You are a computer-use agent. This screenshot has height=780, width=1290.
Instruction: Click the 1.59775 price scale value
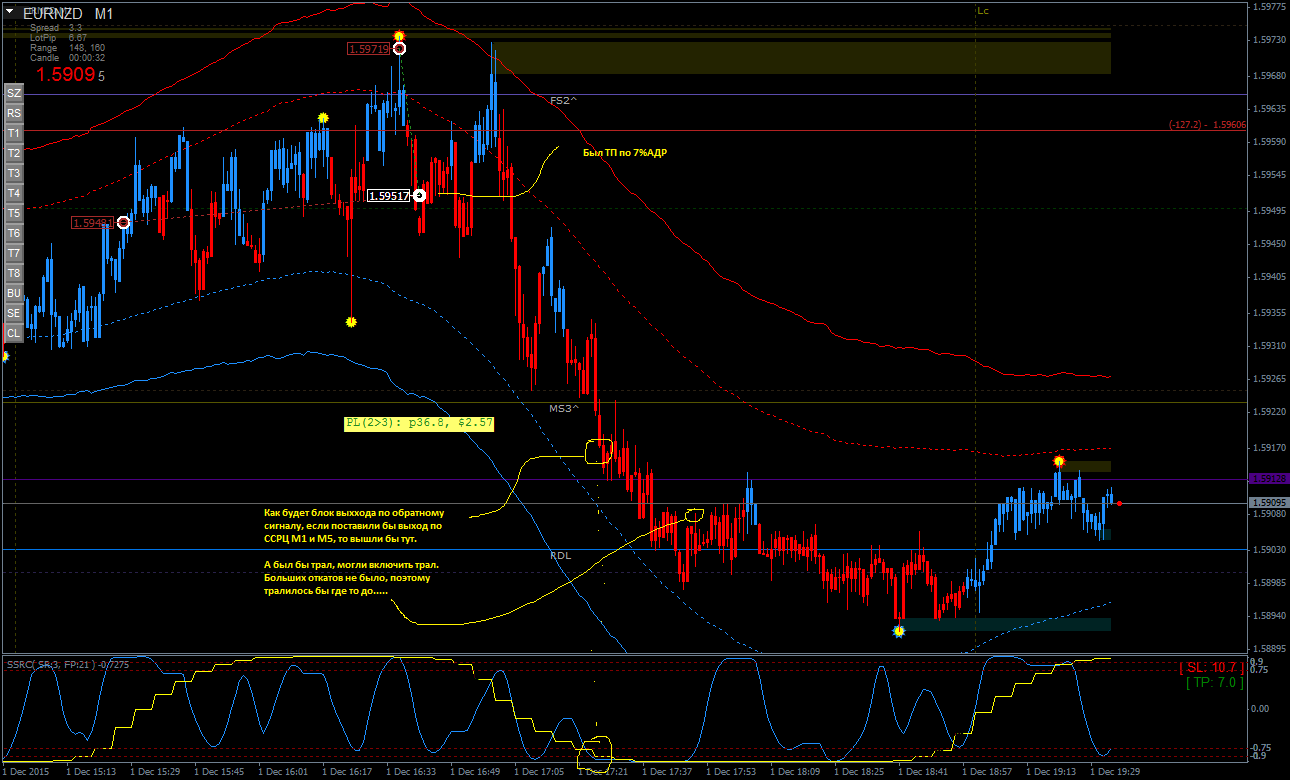click(x=1268, y=7)
